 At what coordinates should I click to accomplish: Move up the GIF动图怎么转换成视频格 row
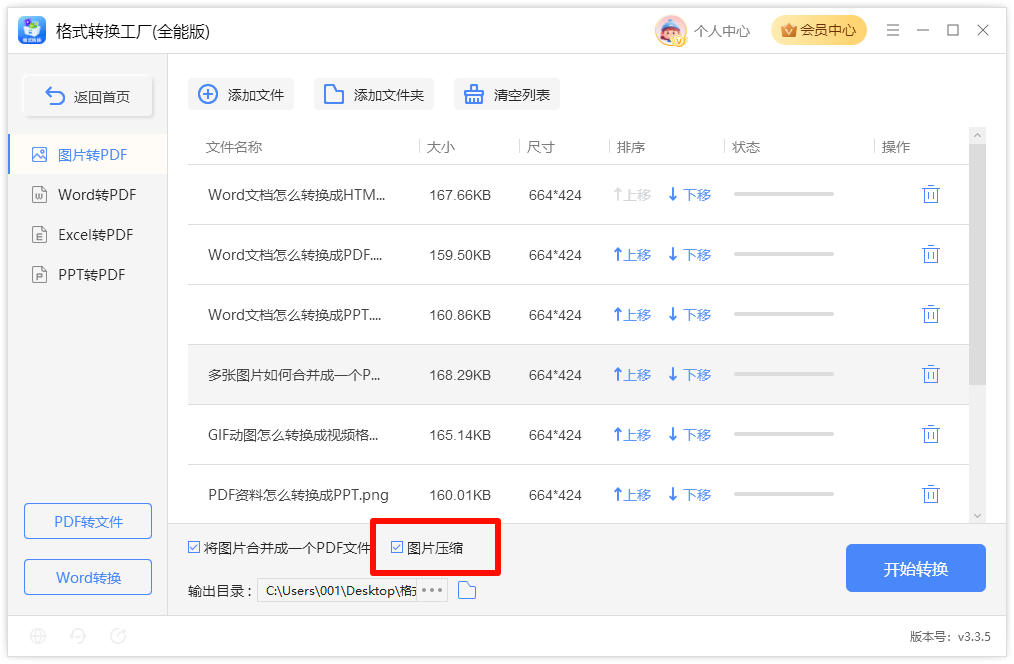point(632,435)
